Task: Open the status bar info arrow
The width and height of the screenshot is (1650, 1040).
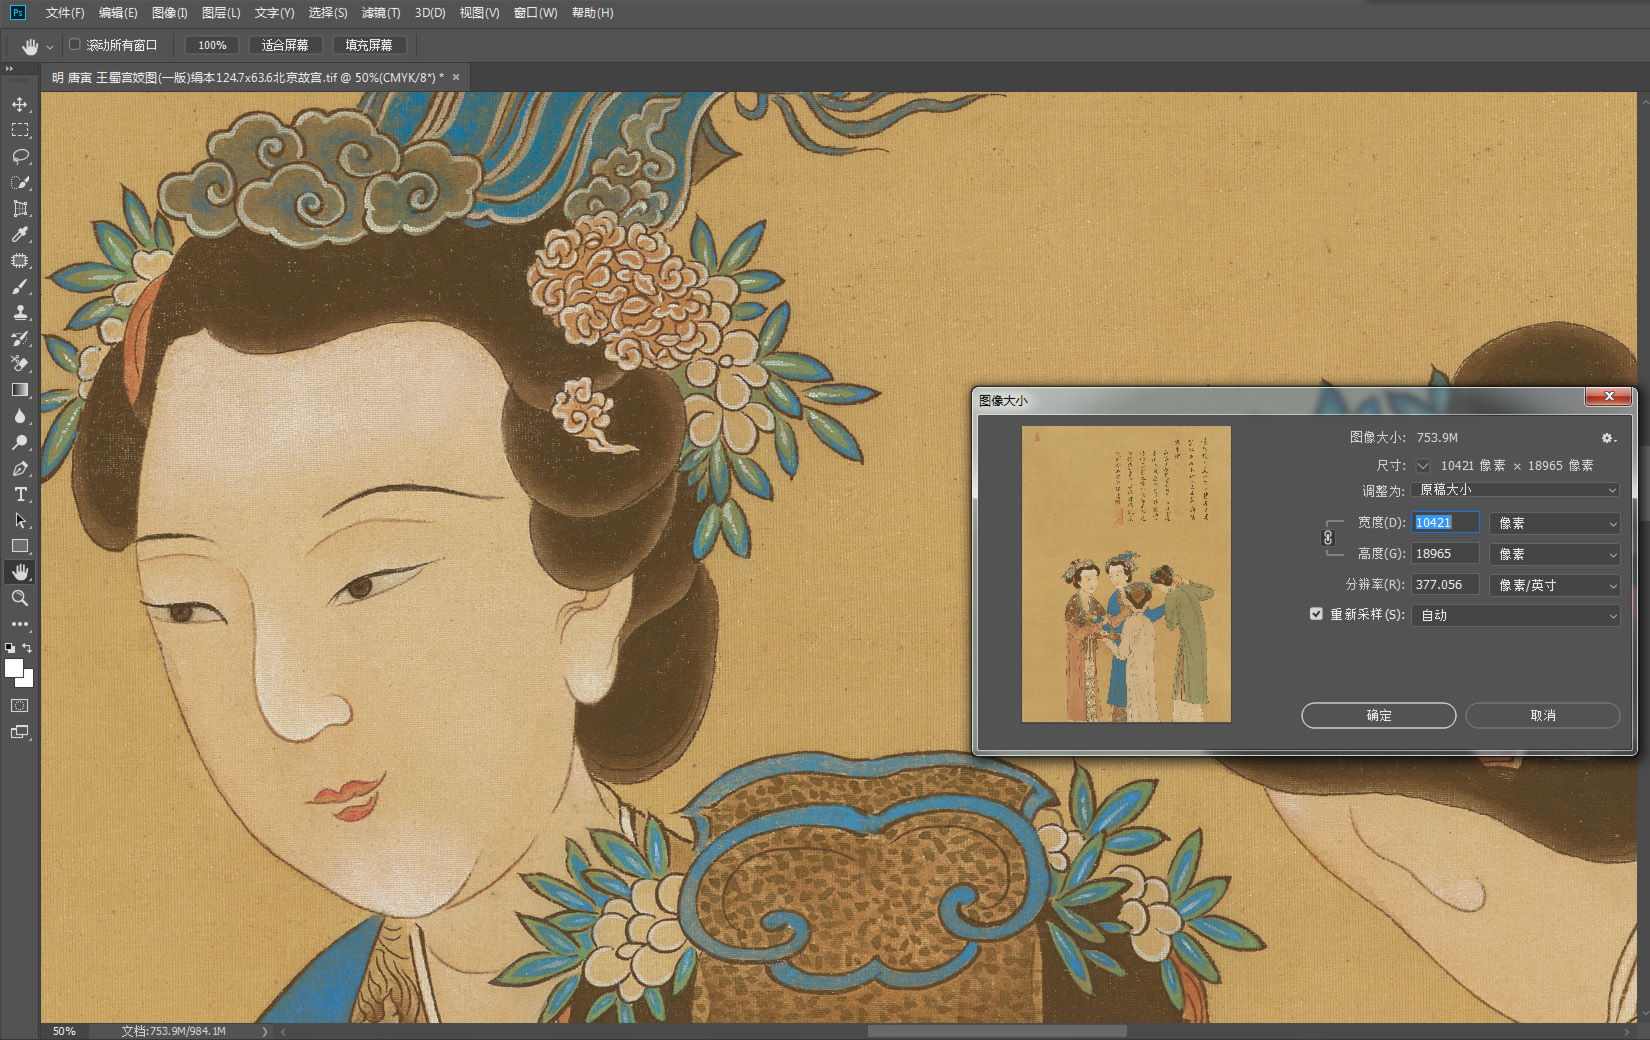Action: tap(265, 1031)
